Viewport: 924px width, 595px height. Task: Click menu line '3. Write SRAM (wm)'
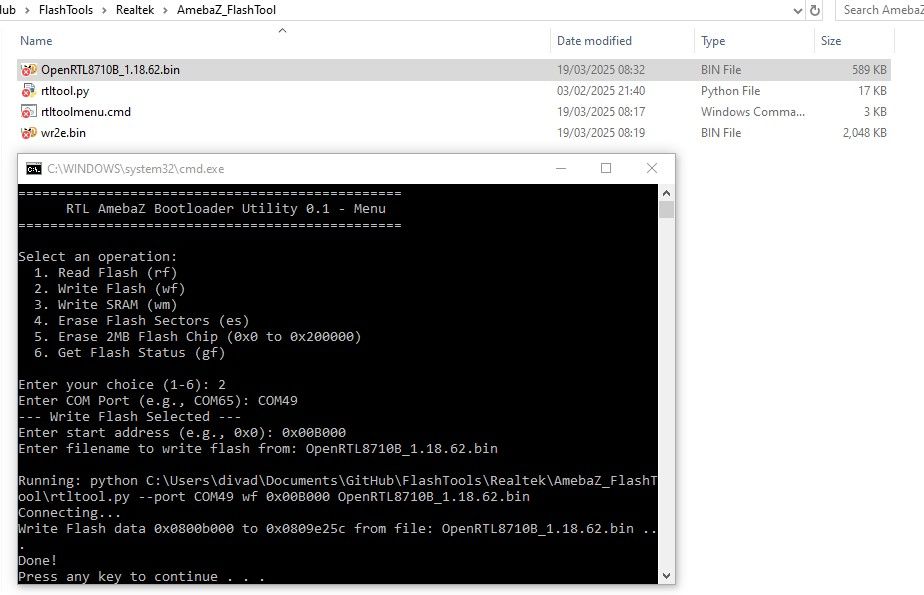tap(105, 304)
